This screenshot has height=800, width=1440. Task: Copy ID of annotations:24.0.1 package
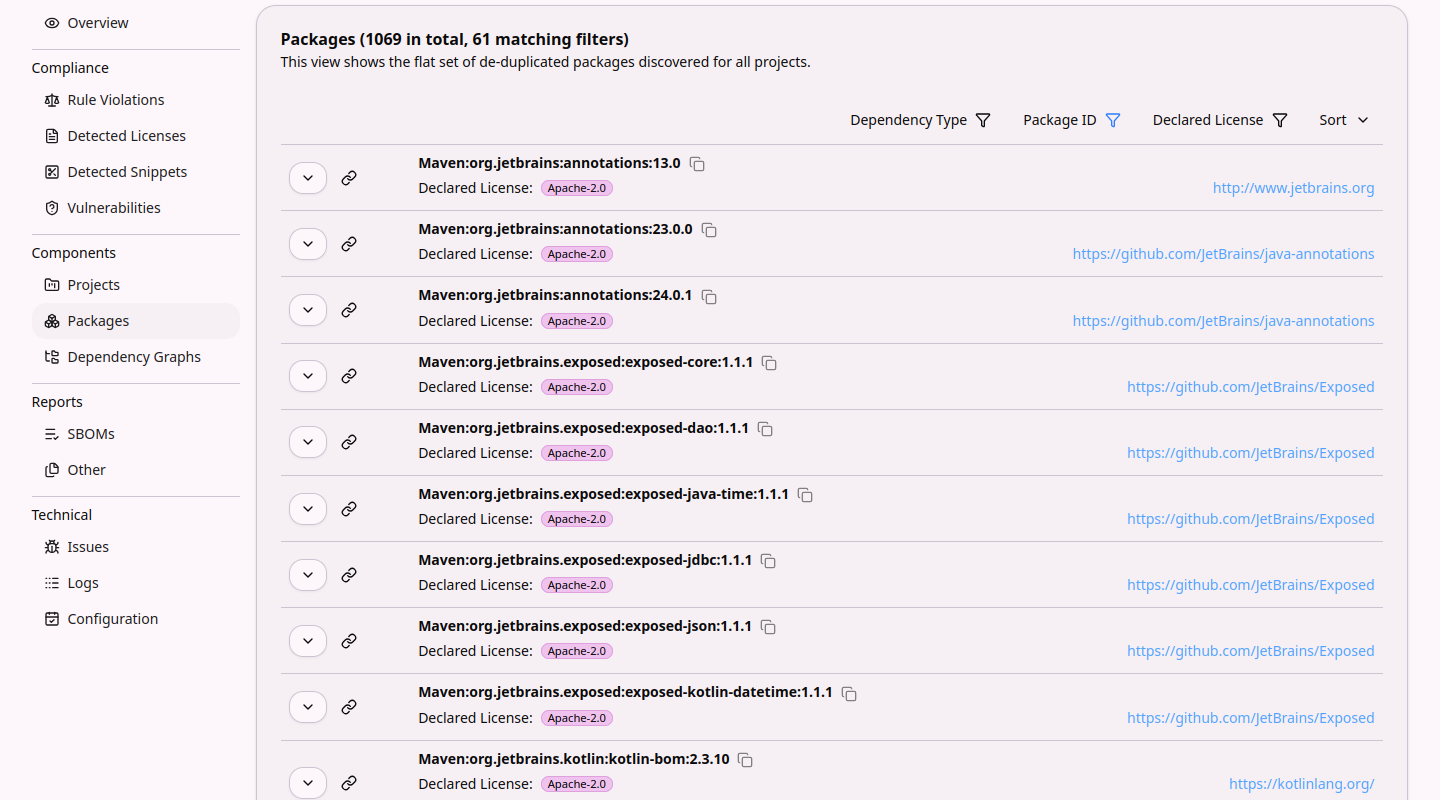[709, 297]
